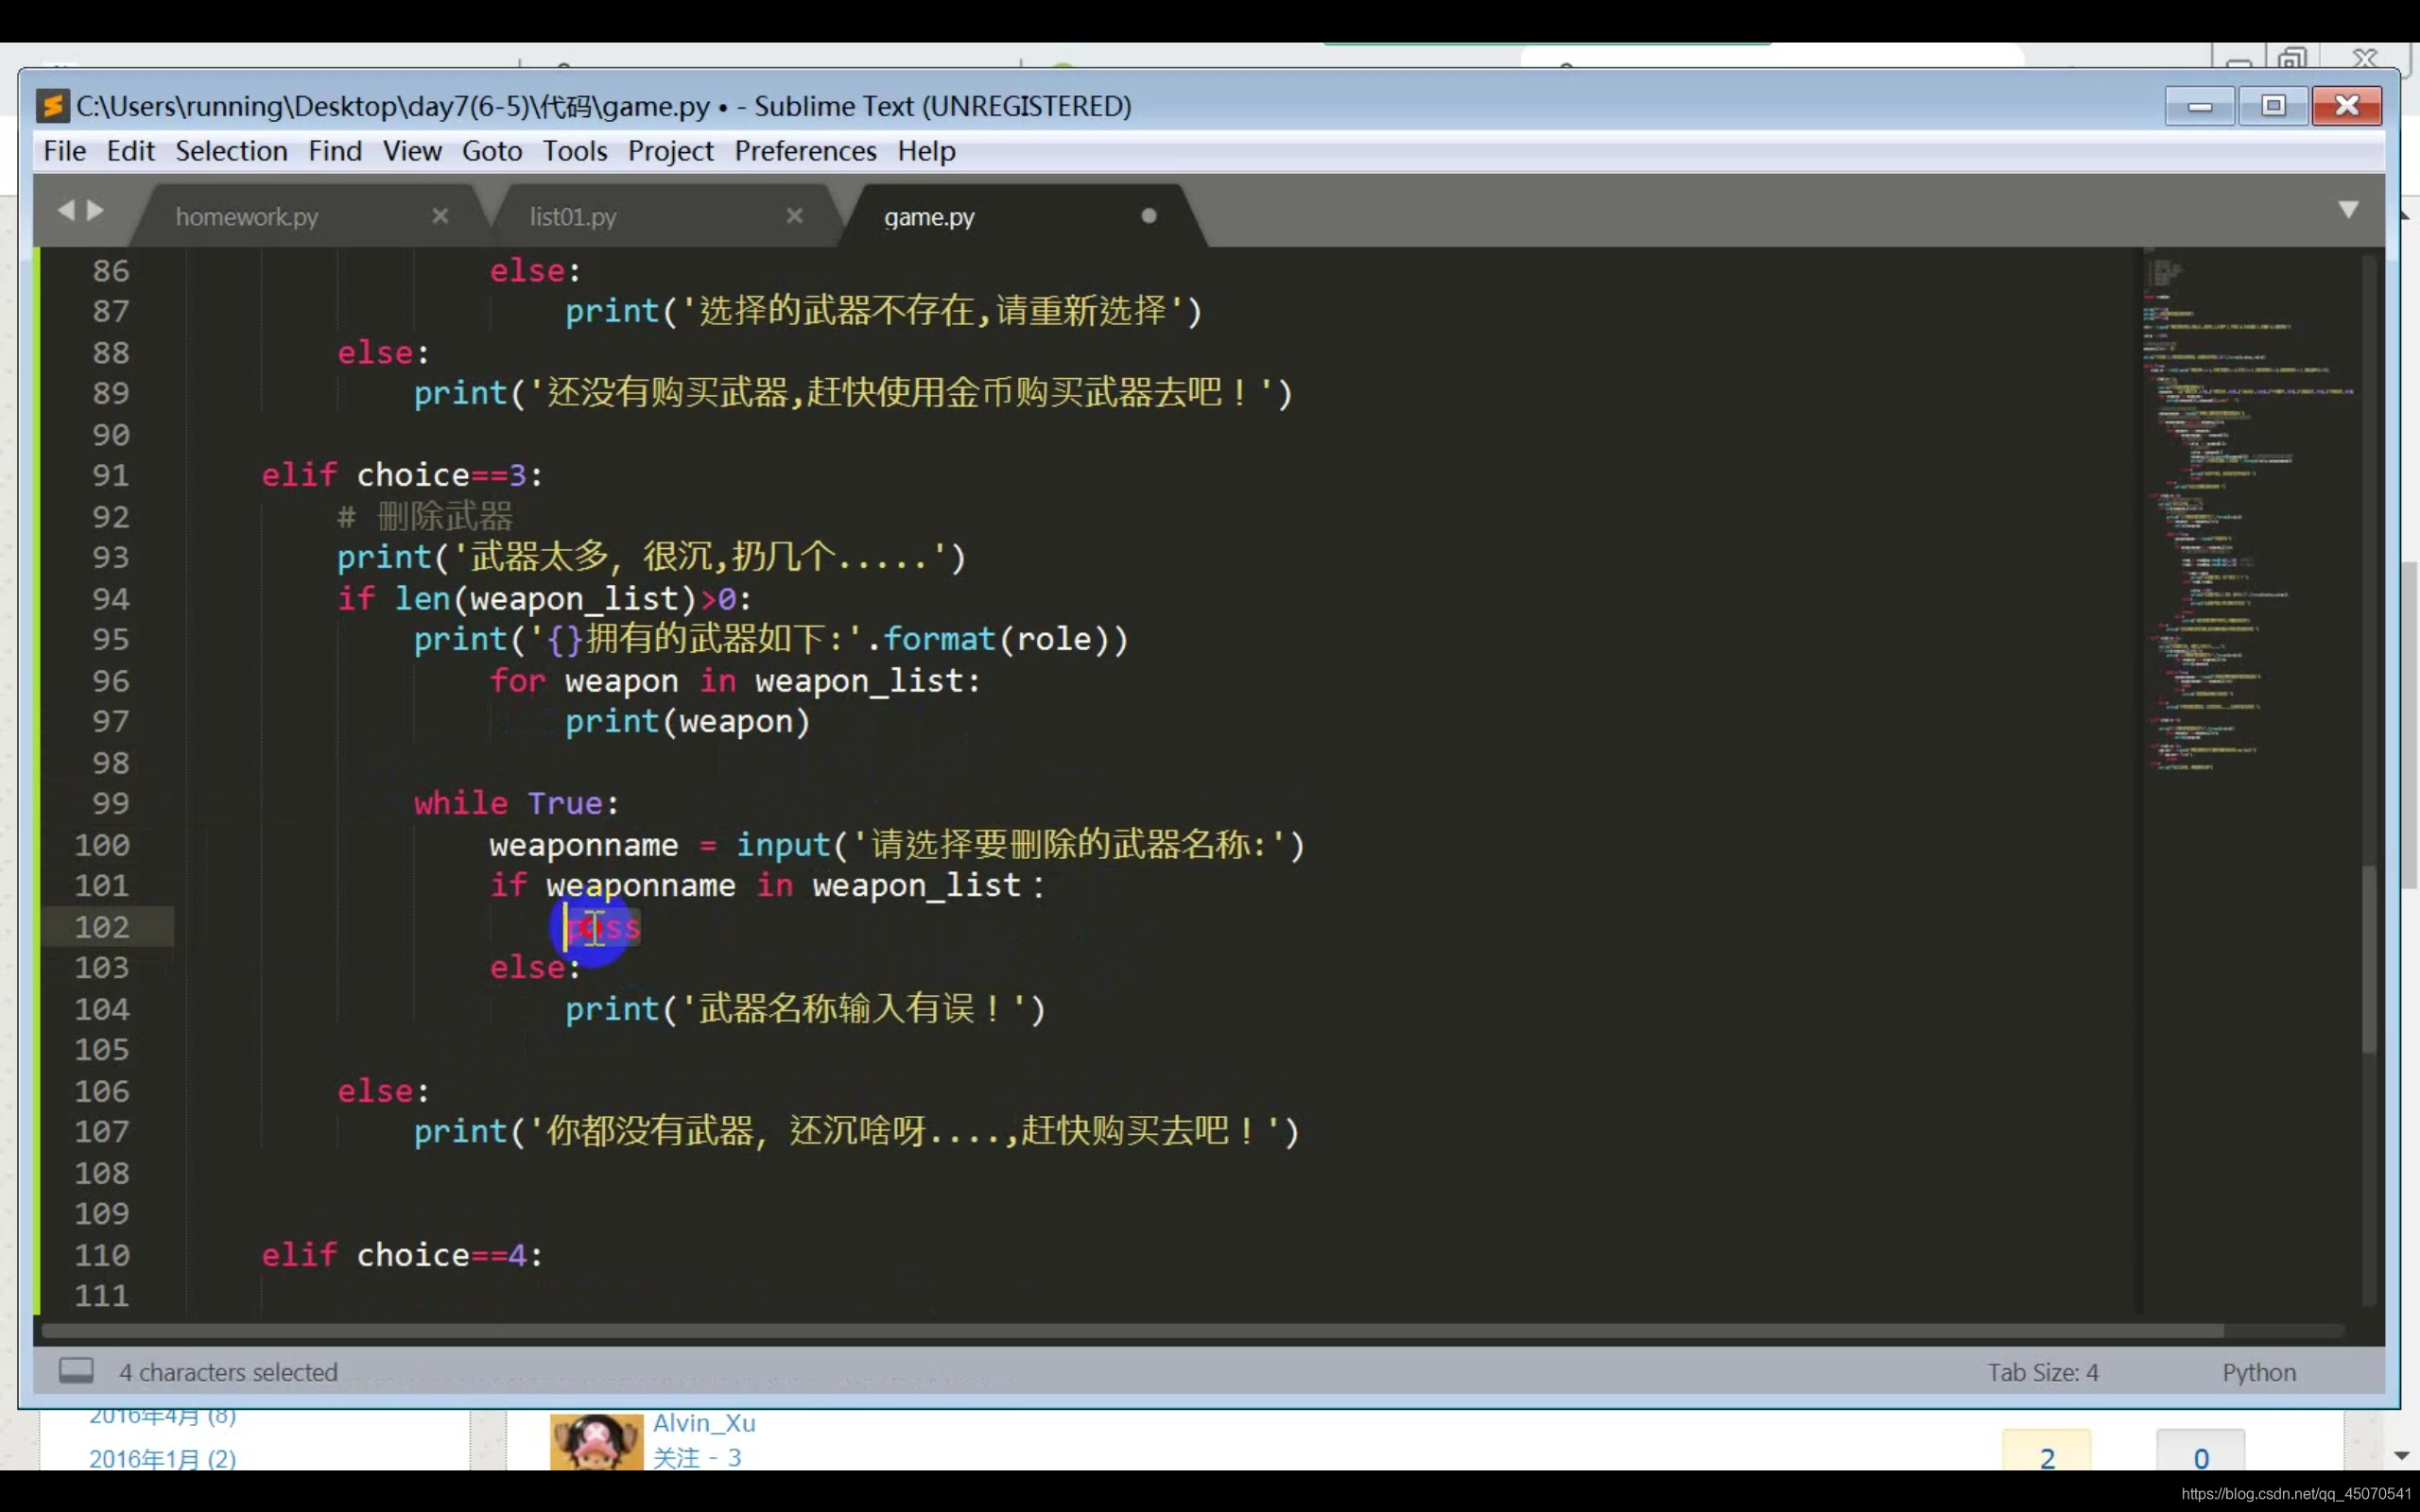Image resolution: width=2420 pixels, height=1512 pixels.
Task: Change Python syntax selector
Action: click(2258, 1372)
